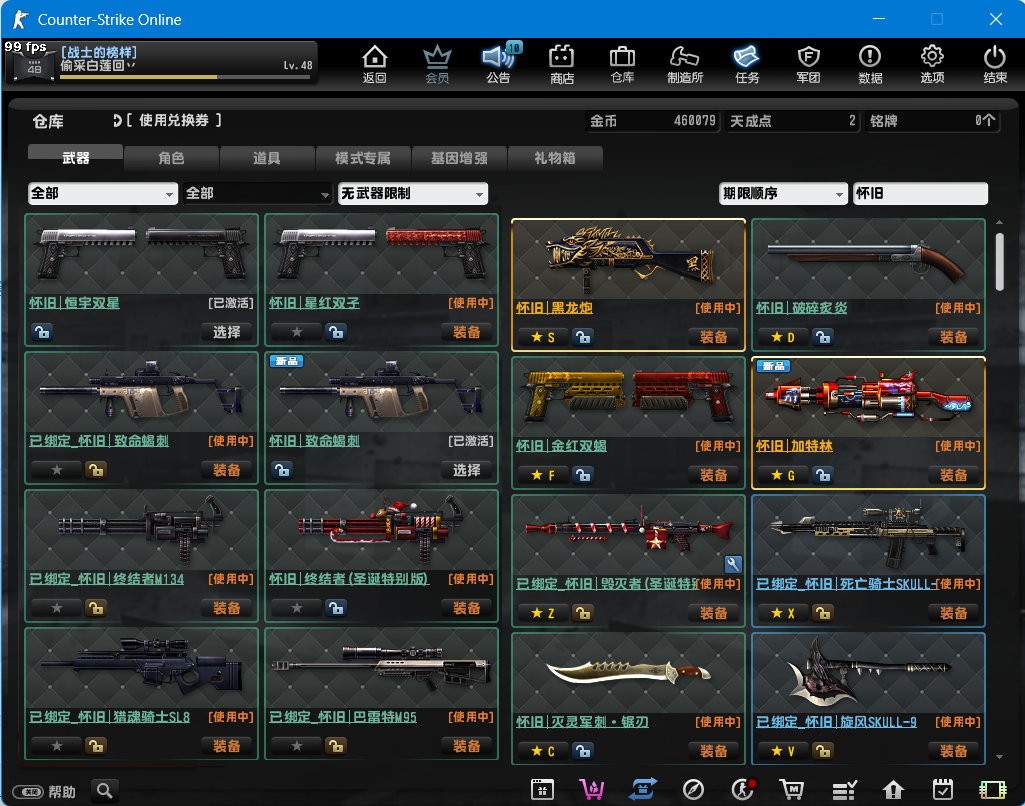
Task: Click the wrench icon on 毁灭者 card
Action: pyautogui.click(x=733, y=564)
